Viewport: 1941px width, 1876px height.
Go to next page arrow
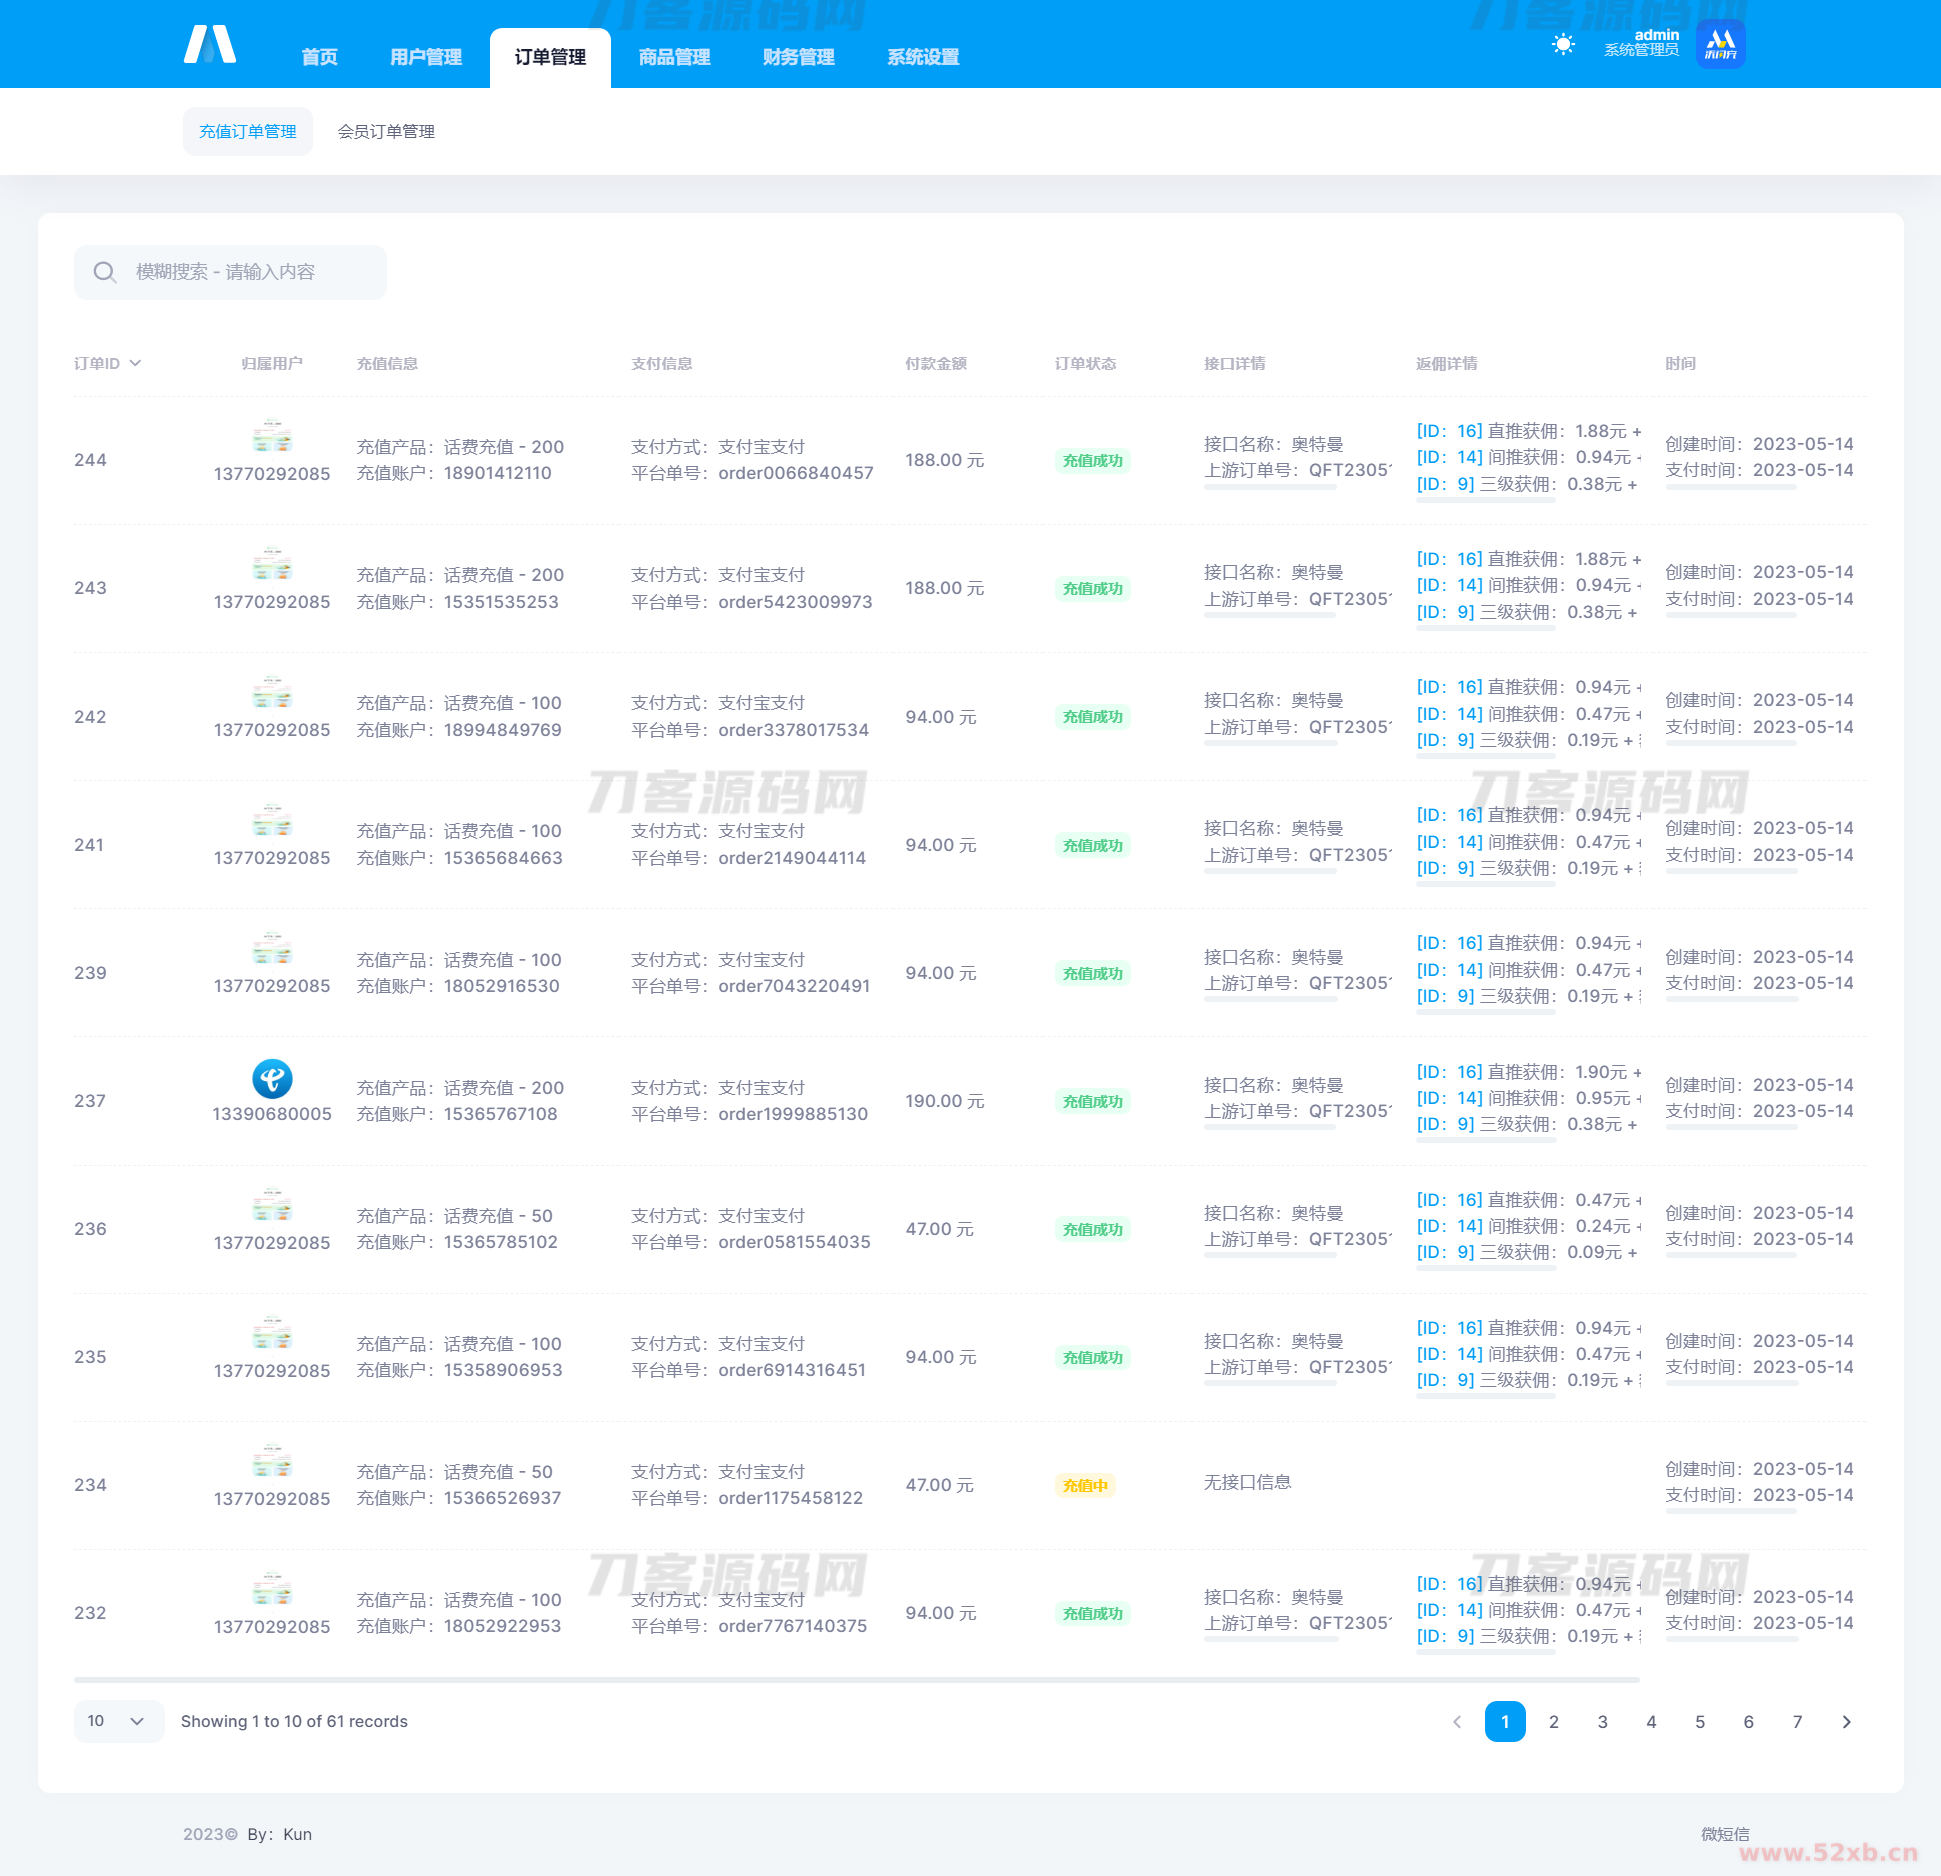click(1846, 1722)
